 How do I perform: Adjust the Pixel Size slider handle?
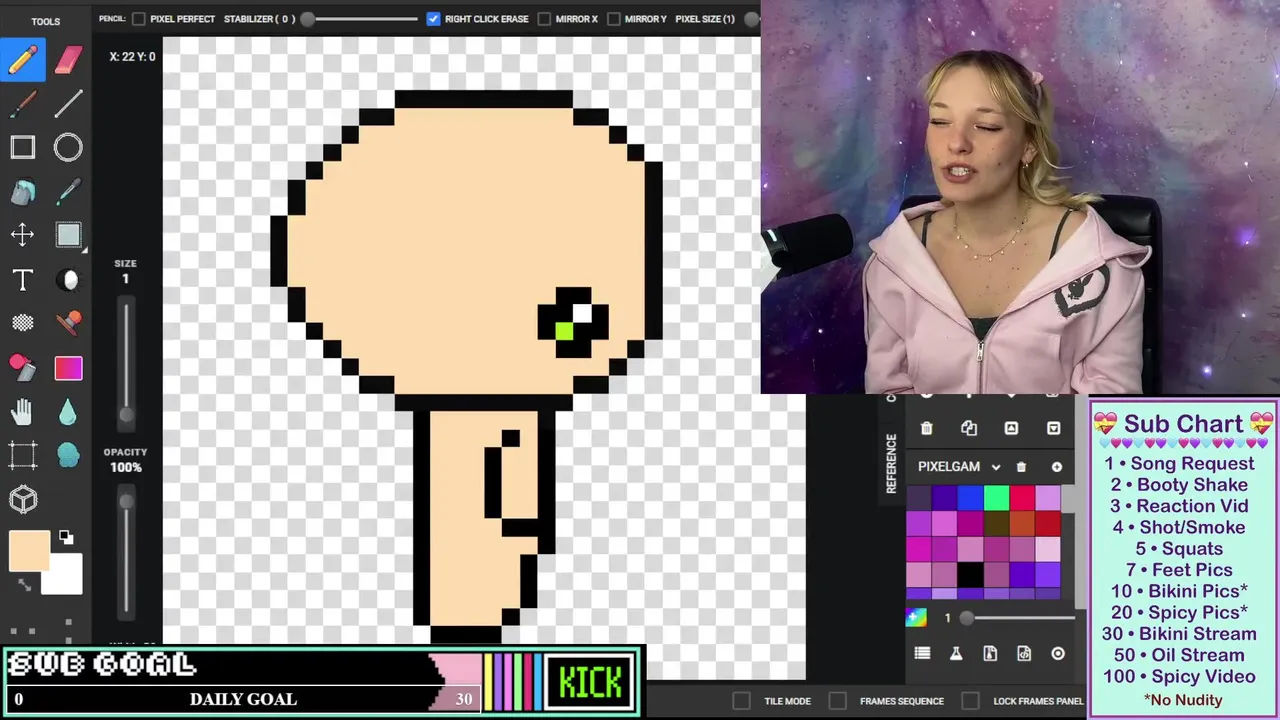[x=751, y=19]
